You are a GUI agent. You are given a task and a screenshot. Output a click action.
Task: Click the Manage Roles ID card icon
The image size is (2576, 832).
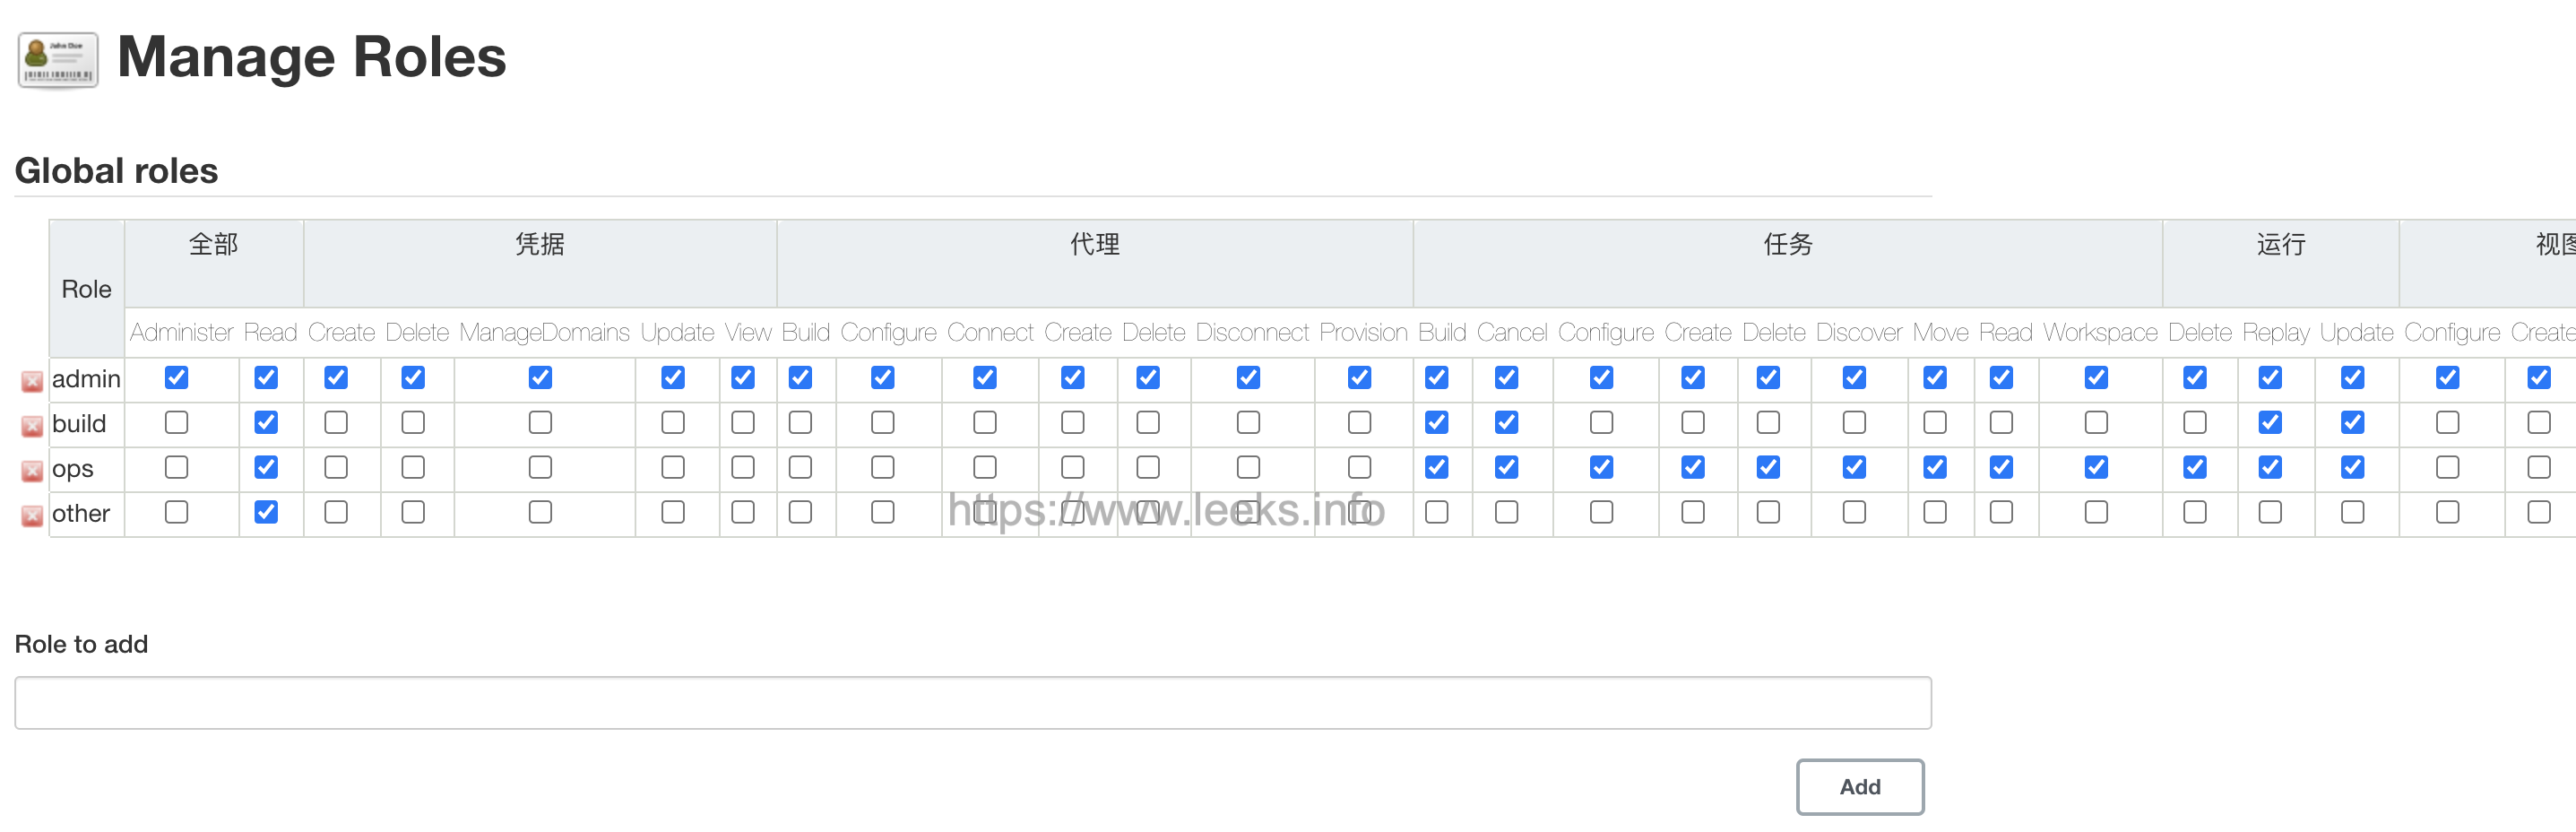[x=58, y=59]
